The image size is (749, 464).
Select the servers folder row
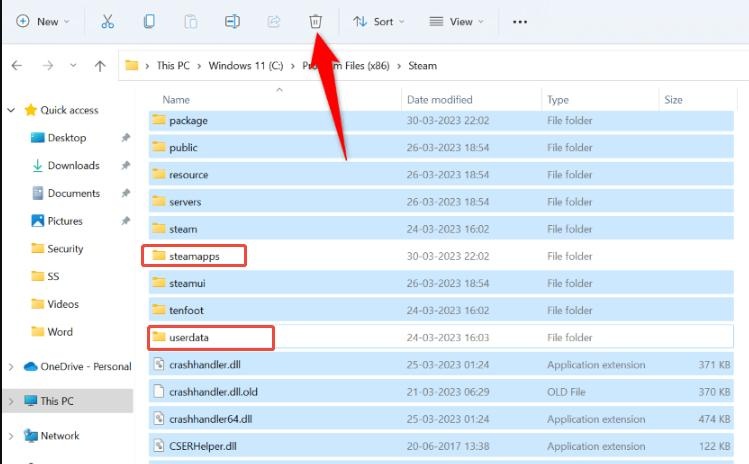click(441, 202)
